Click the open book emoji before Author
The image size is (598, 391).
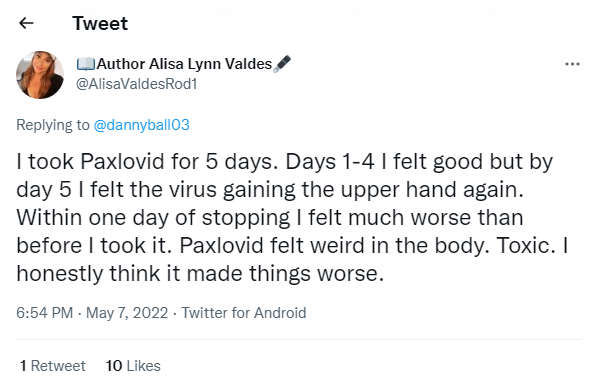point(85,64)
